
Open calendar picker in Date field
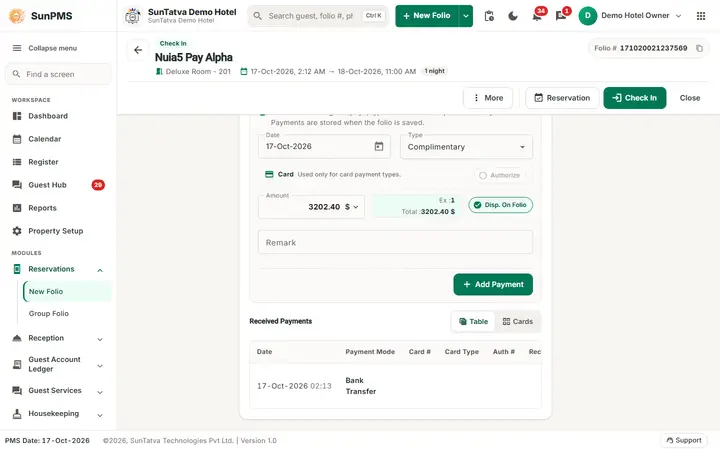pos(379,146)
